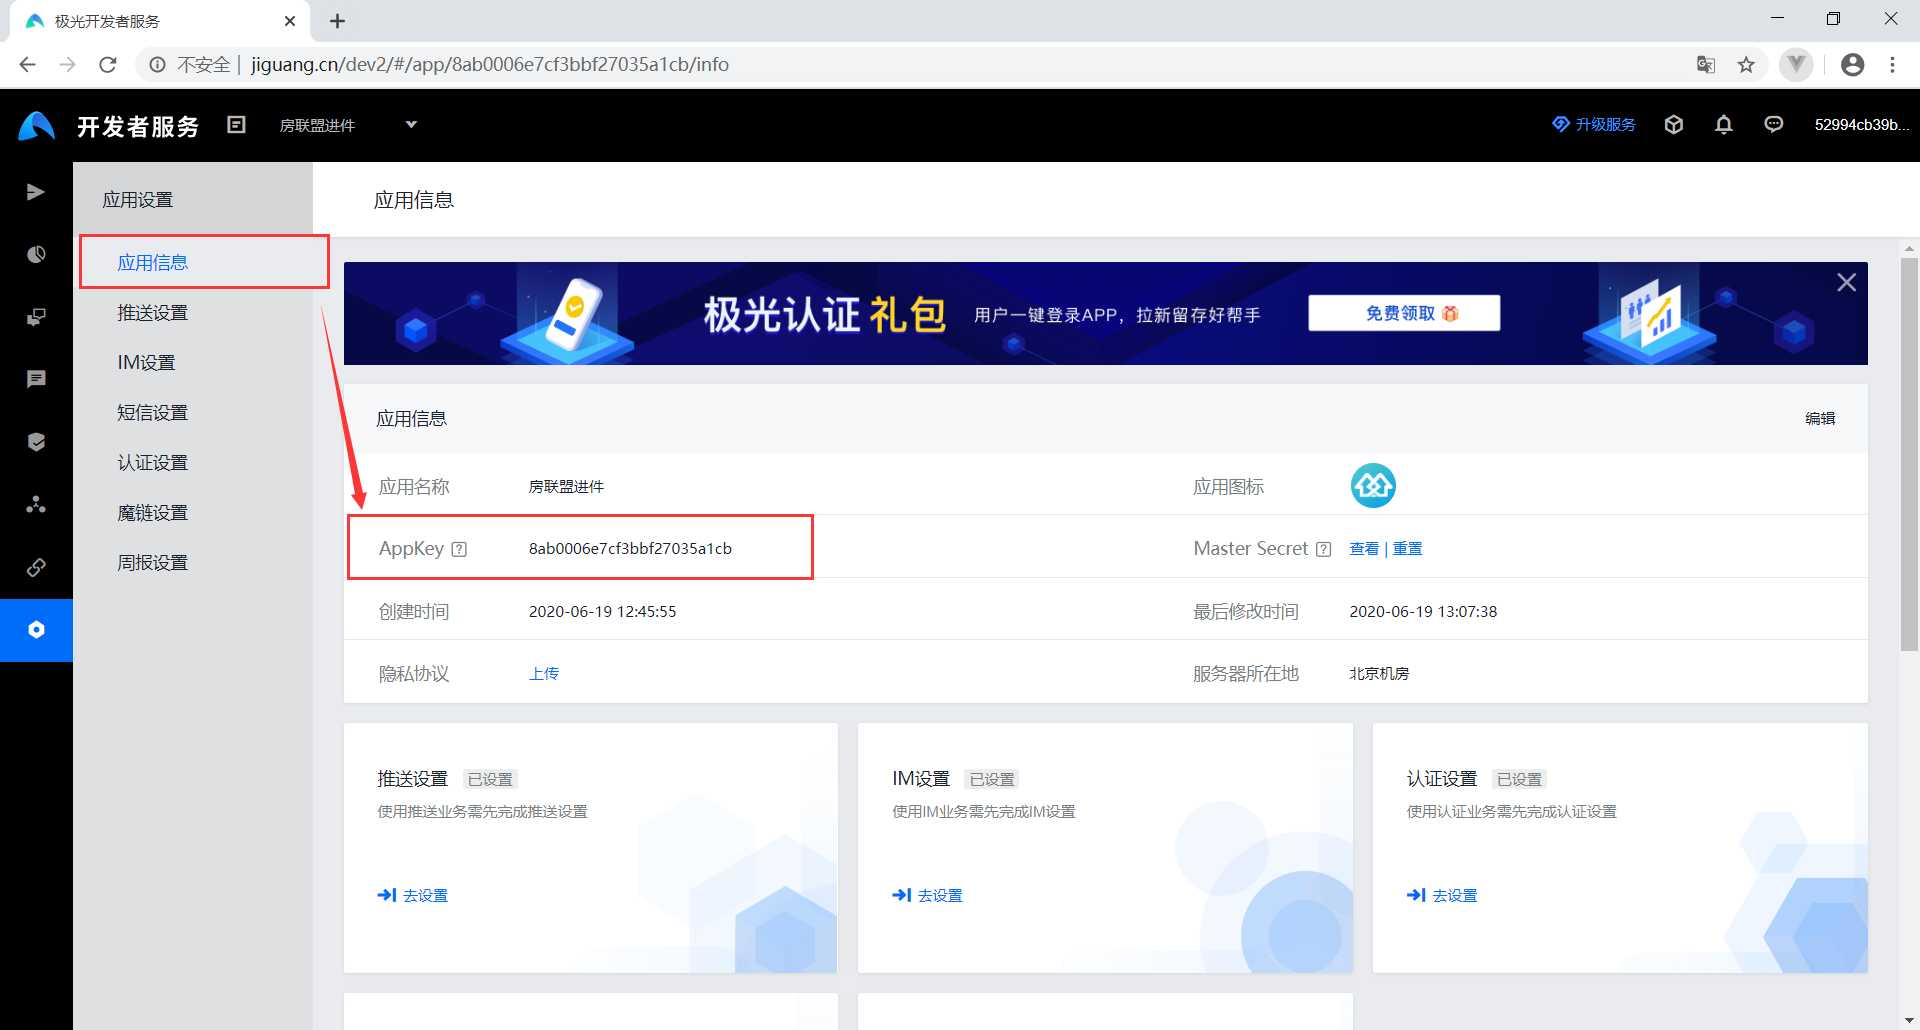Click the AppKey help question icon

(x=459, y=549)
